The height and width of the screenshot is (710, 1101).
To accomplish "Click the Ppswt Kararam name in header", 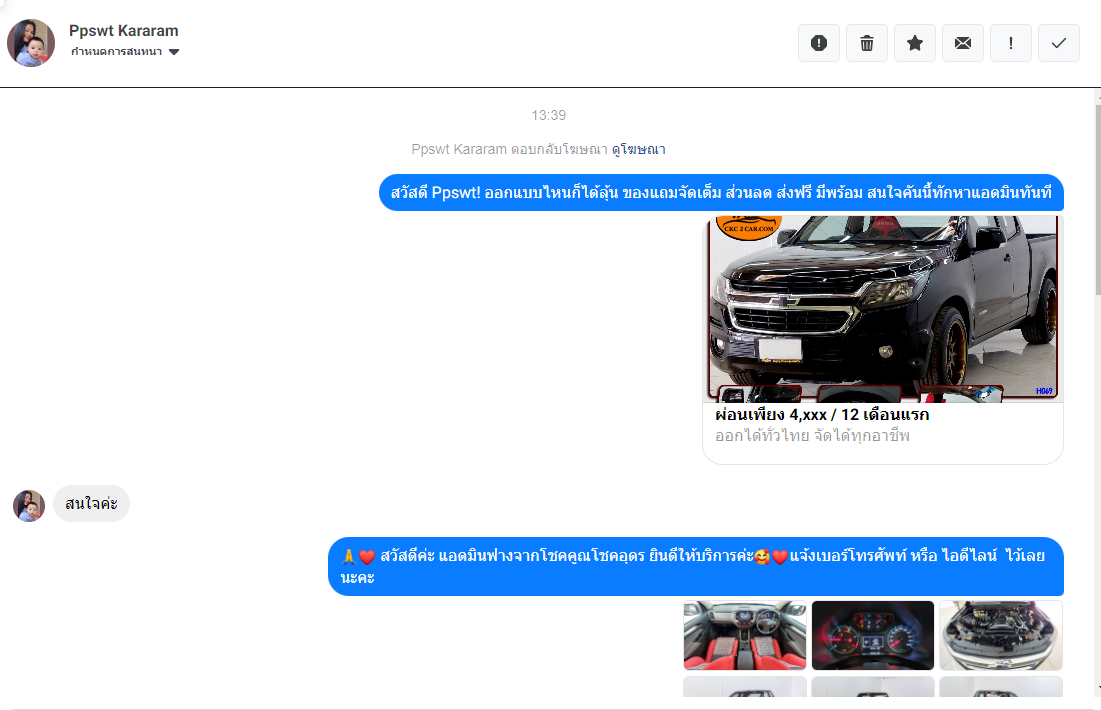I will pos(124,31).
